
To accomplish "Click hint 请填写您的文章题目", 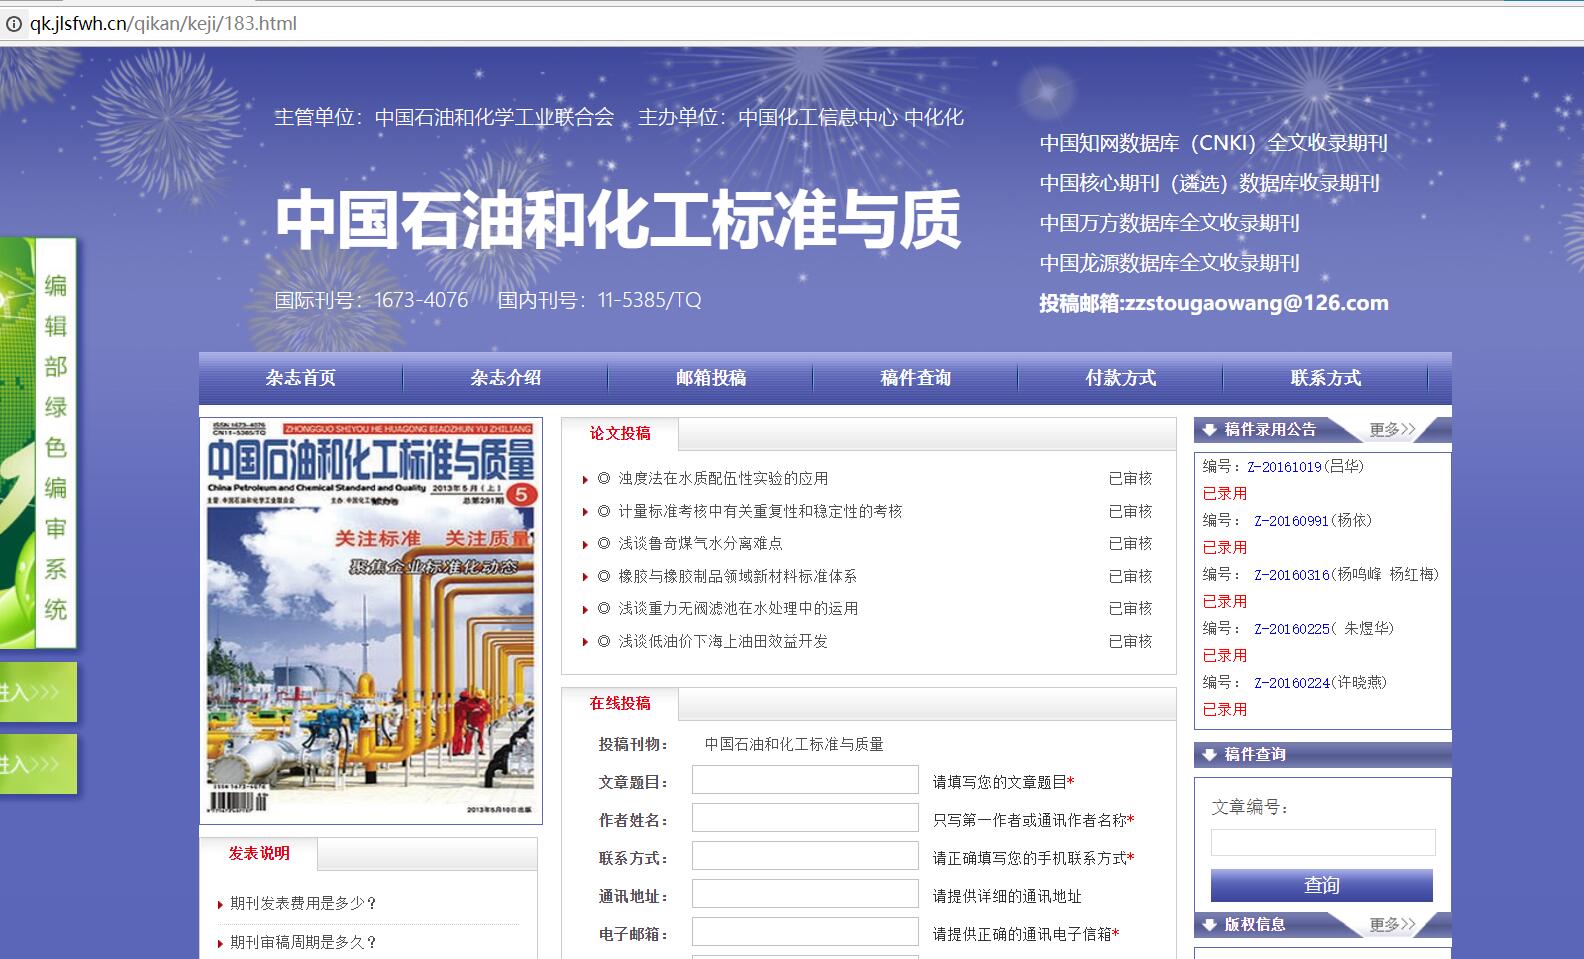I will (1003, 782).
